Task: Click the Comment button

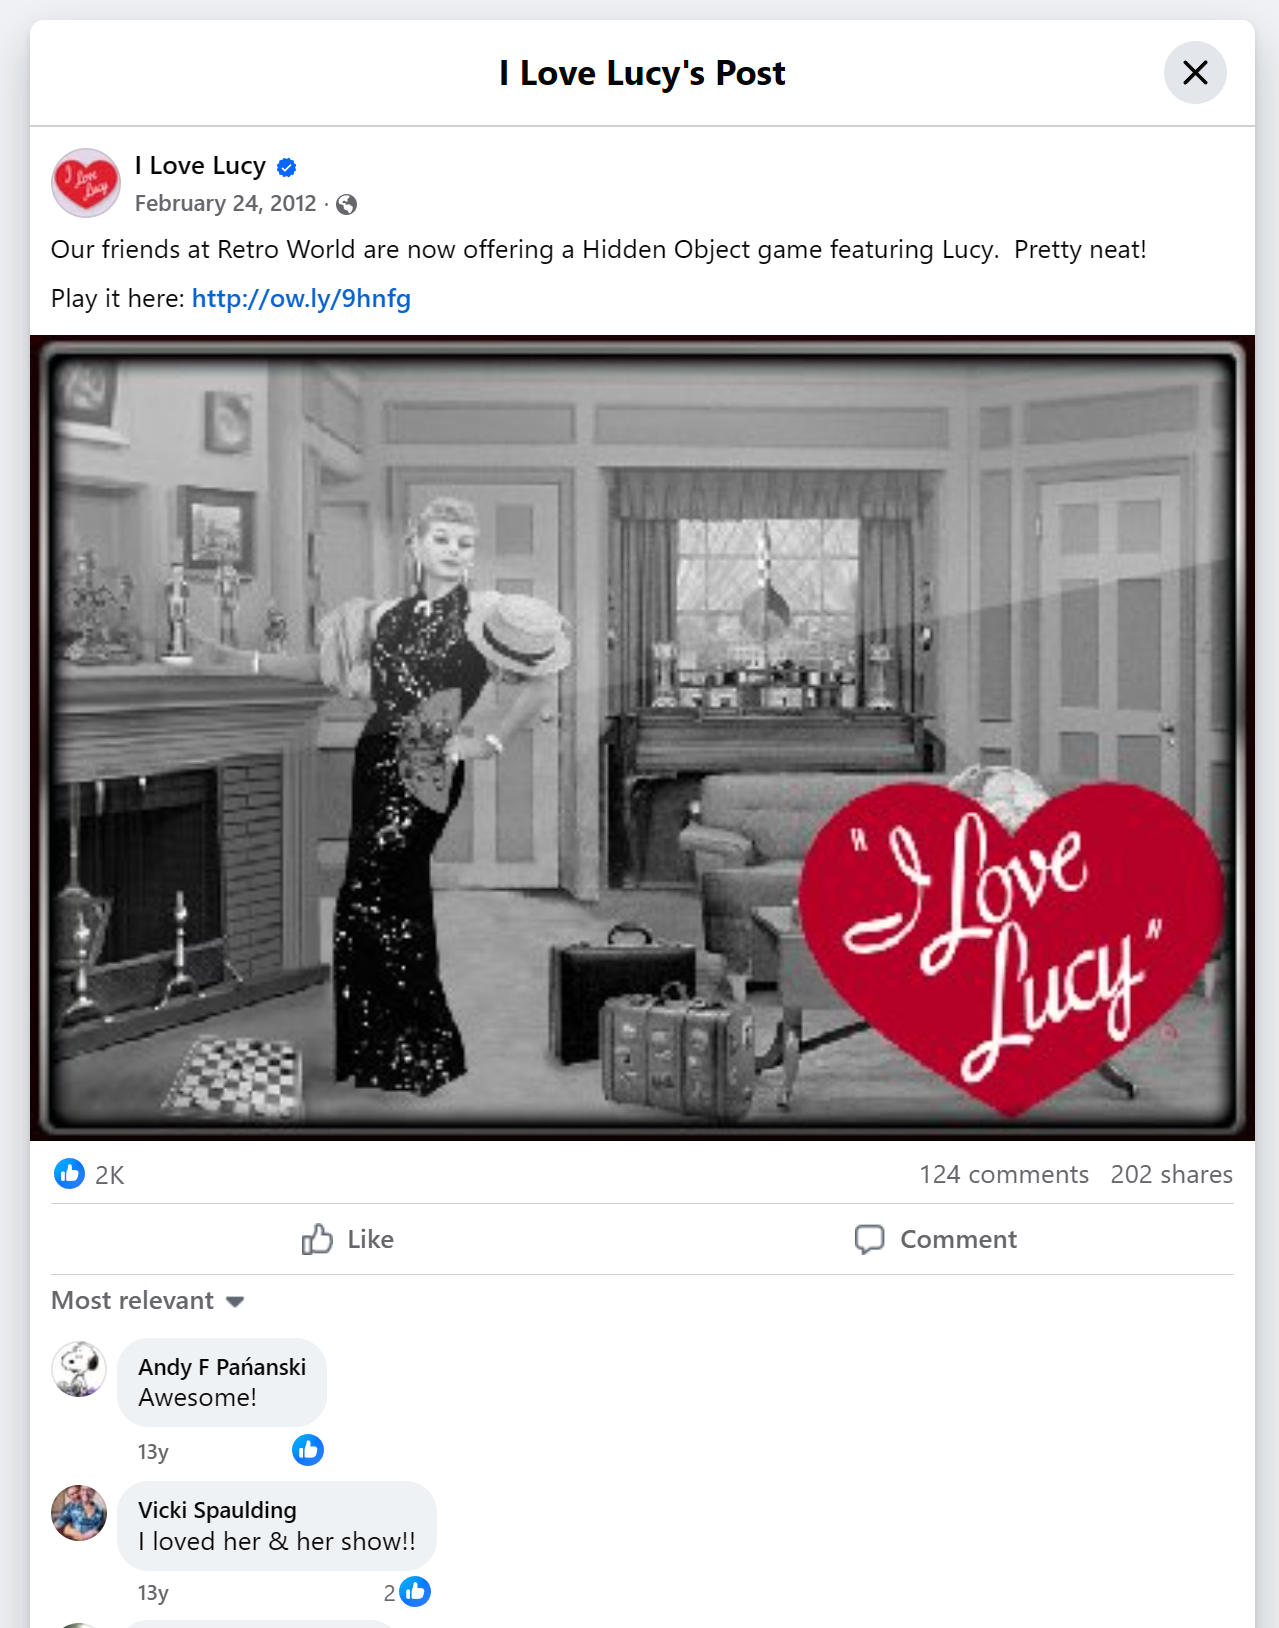Action: 936,1239
